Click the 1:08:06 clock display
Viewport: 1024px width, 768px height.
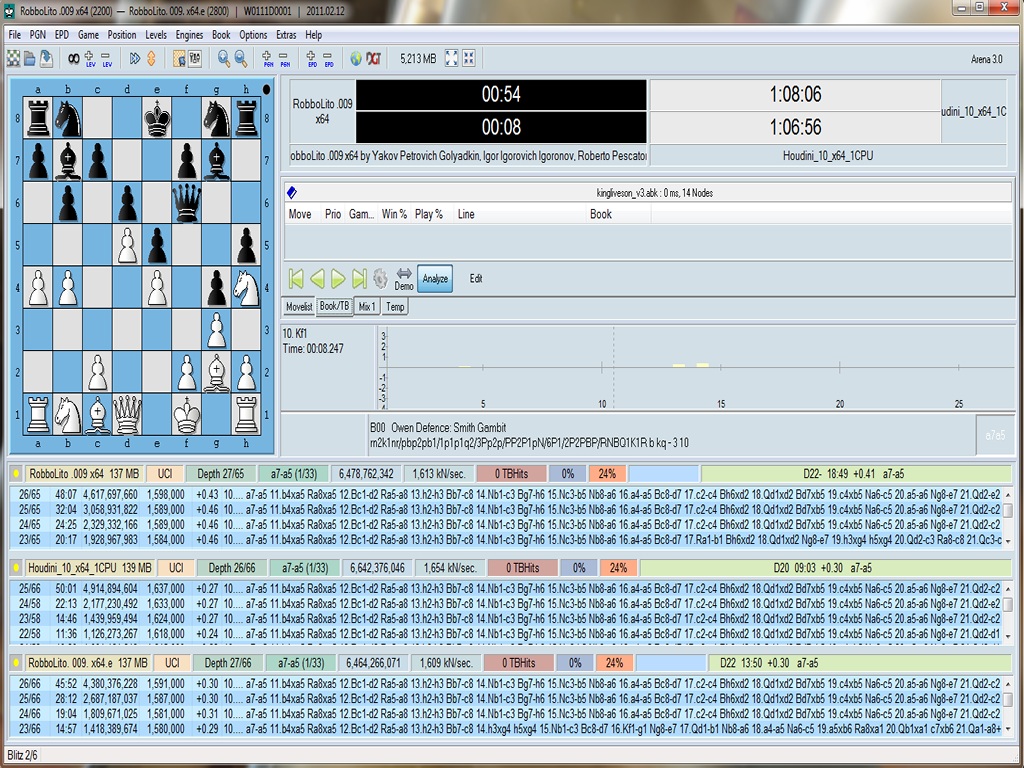pyautogui.click(x=795, y=95)
